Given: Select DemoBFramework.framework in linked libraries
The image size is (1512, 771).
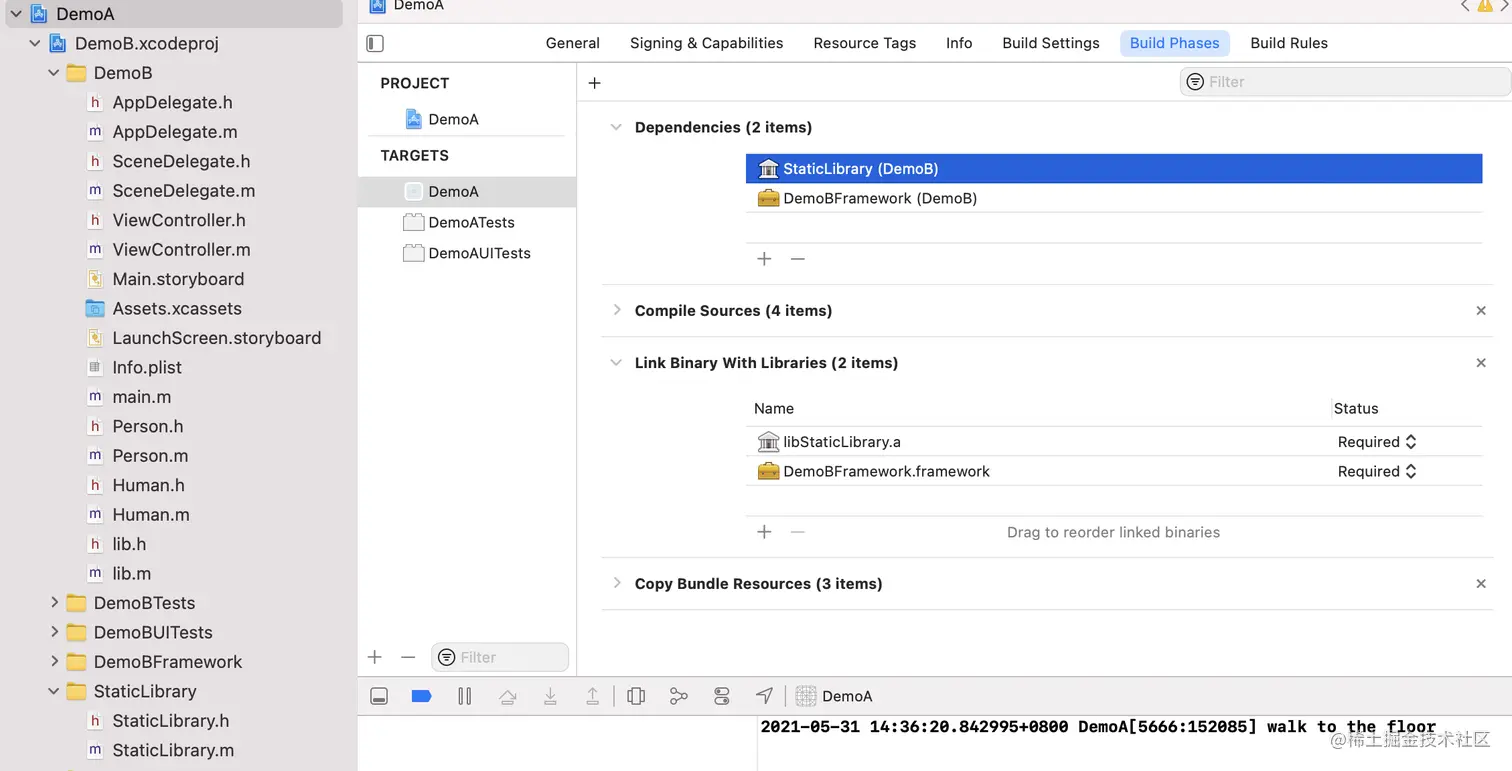Looking at the screenshot, I should point(1114,471).
